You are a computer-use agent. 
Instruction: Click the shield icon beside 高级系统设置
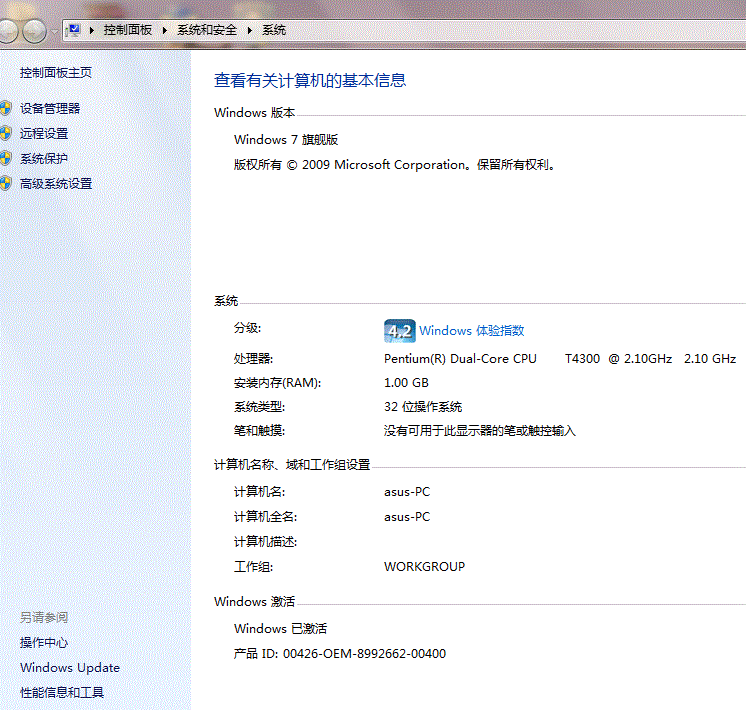coord(6,184)
